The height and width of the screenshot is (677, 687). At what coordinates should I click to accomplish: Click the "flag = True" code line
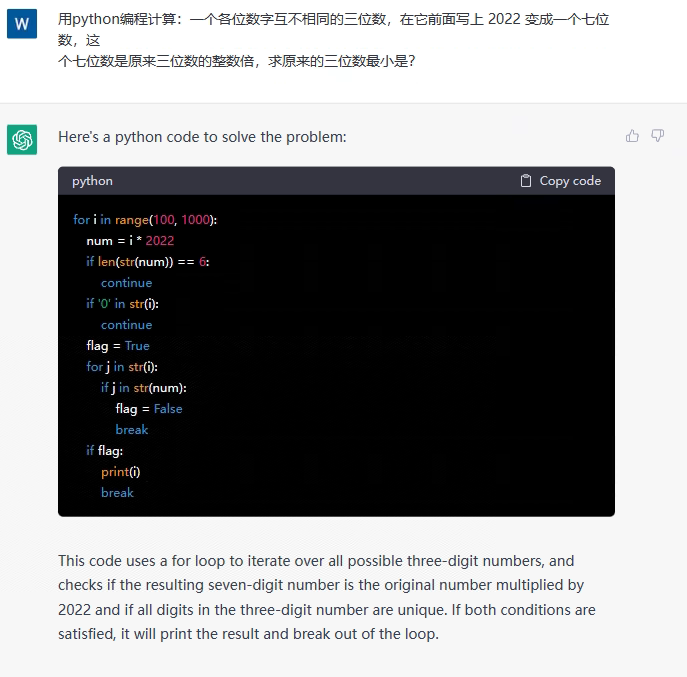tap(118, 346)
